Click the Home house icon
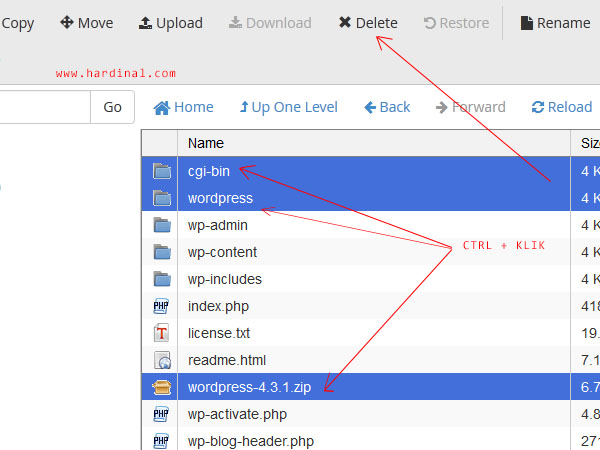This screenshot has width=600, height=450. (161, 108)
